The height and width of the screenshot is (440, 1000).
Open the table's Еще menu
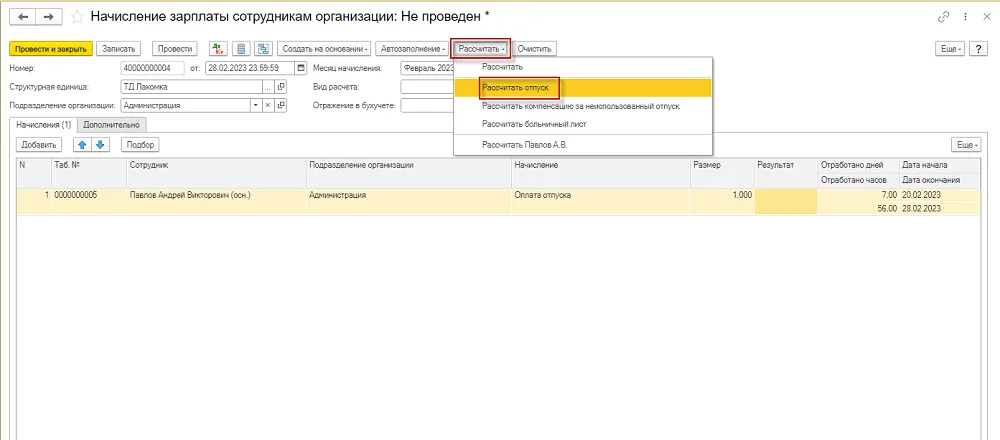point(966,145)
